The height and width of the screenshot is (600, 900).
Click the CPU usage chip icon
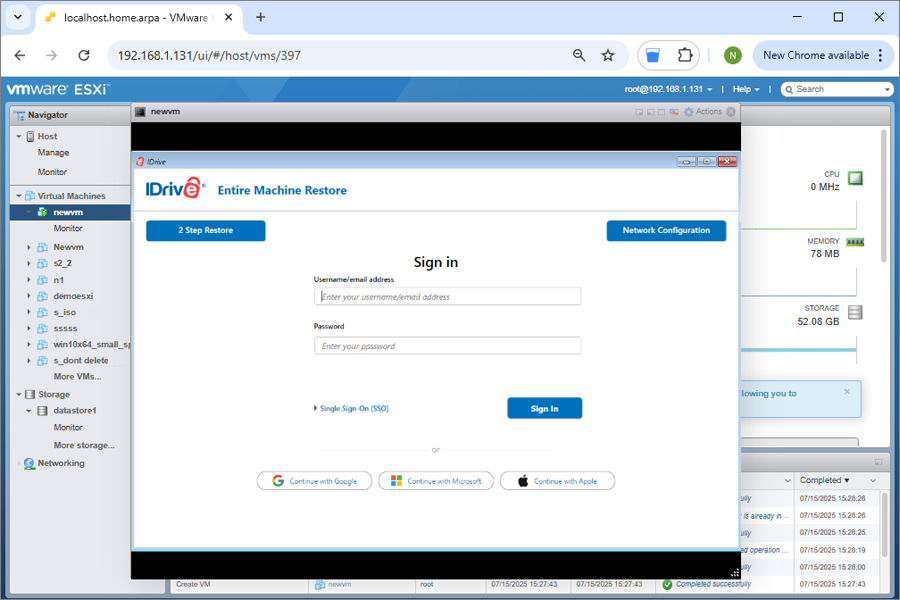click(x=855, y=179)
